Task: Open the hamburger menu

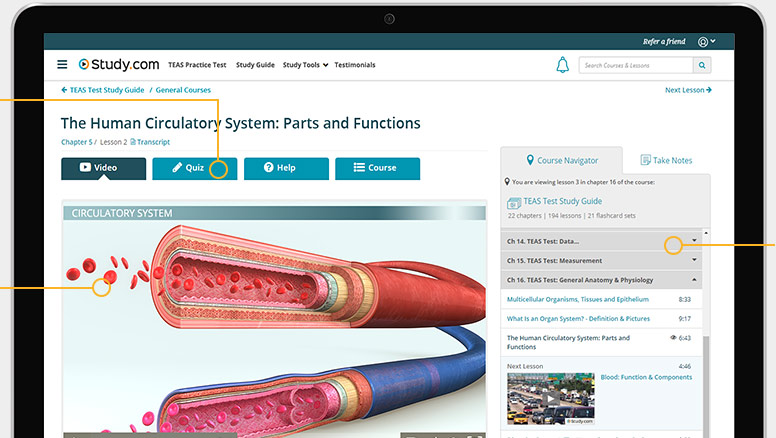Action: tap(62, 65)
